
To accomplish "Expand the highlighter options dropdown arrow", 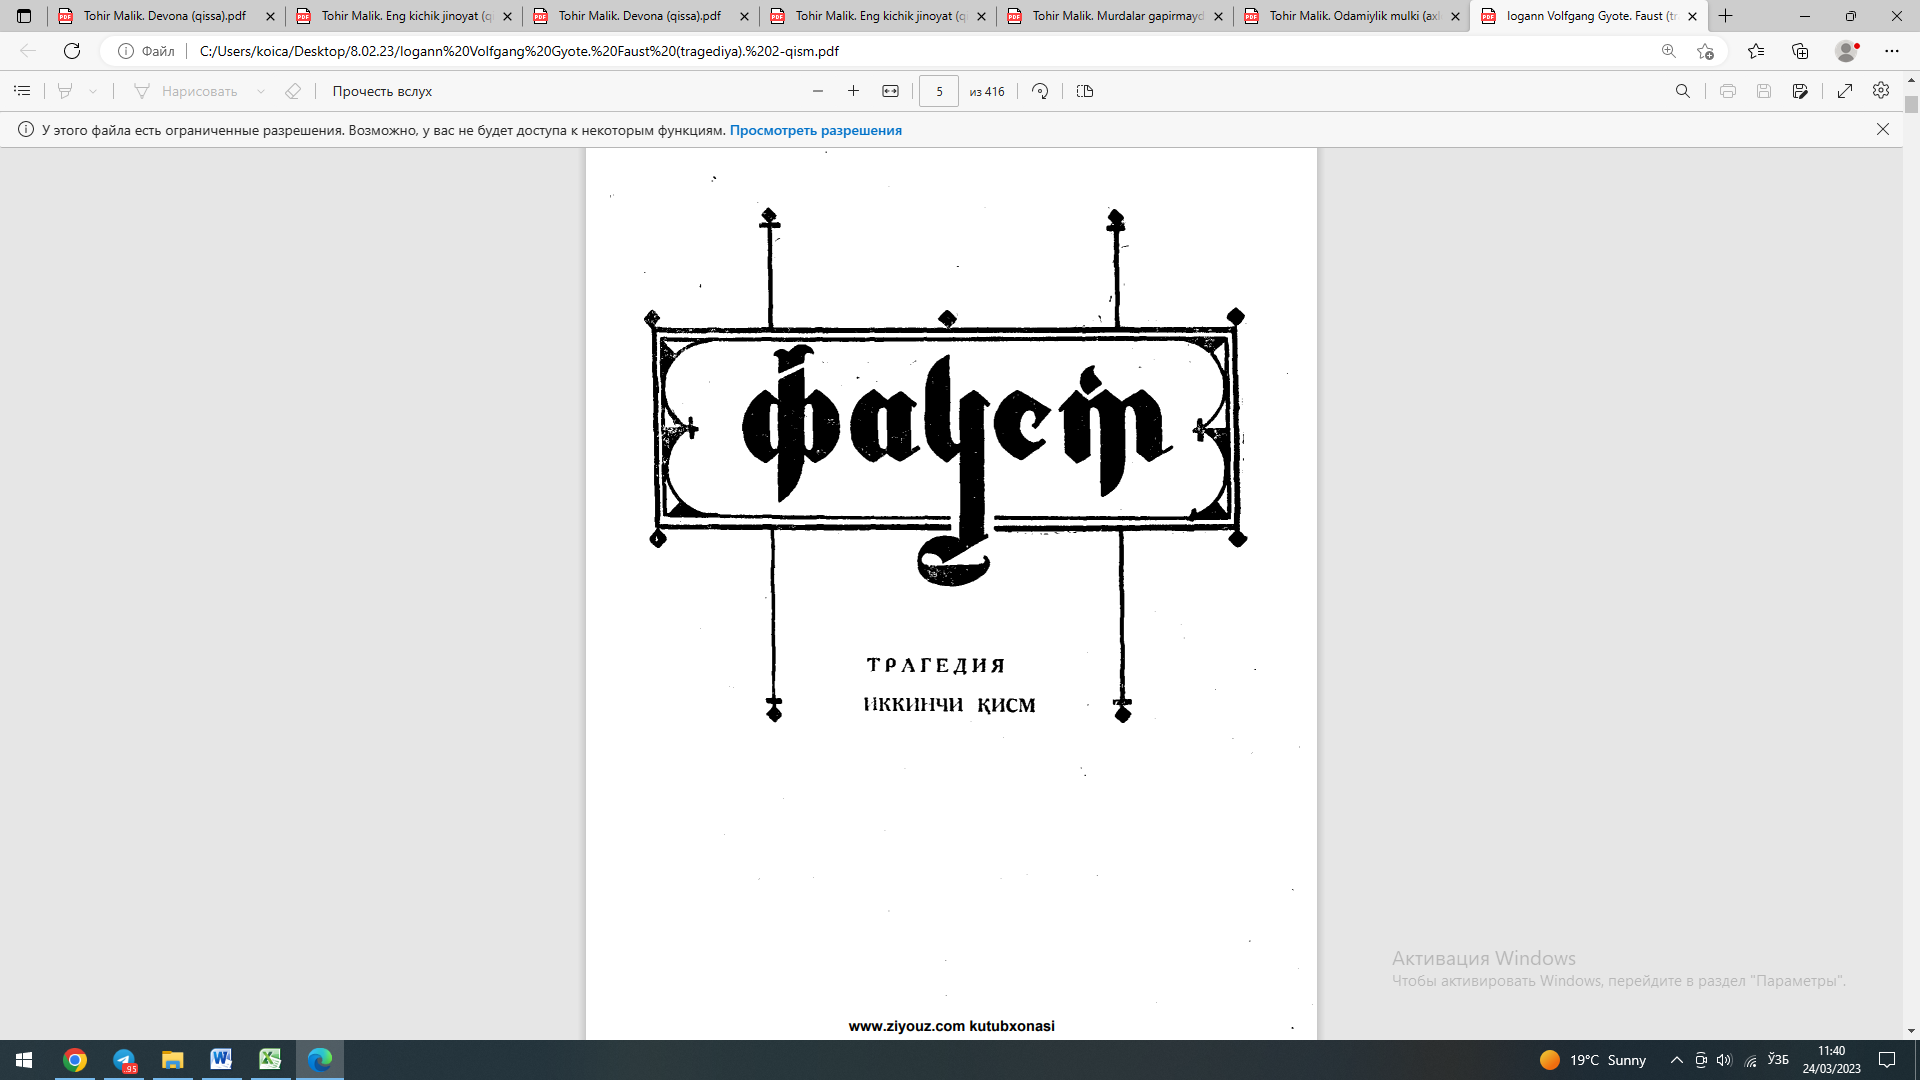I will pyautogui.click(x=93, y=91).
